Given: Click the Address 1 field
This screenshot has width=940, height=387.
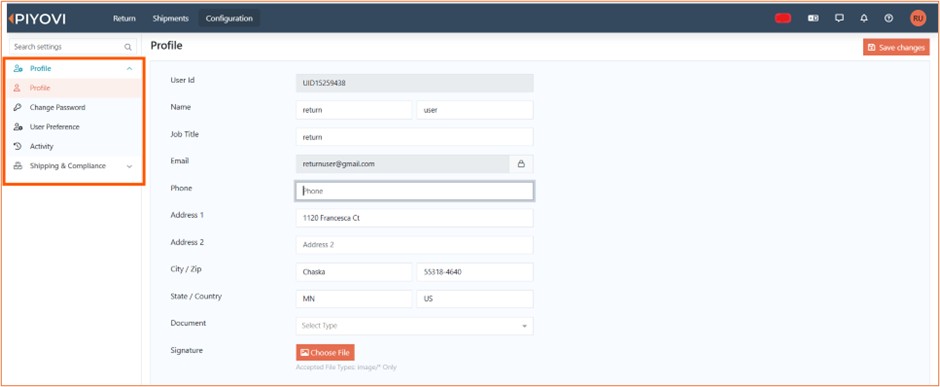Looking at the screenshot, I should point(414,218).
